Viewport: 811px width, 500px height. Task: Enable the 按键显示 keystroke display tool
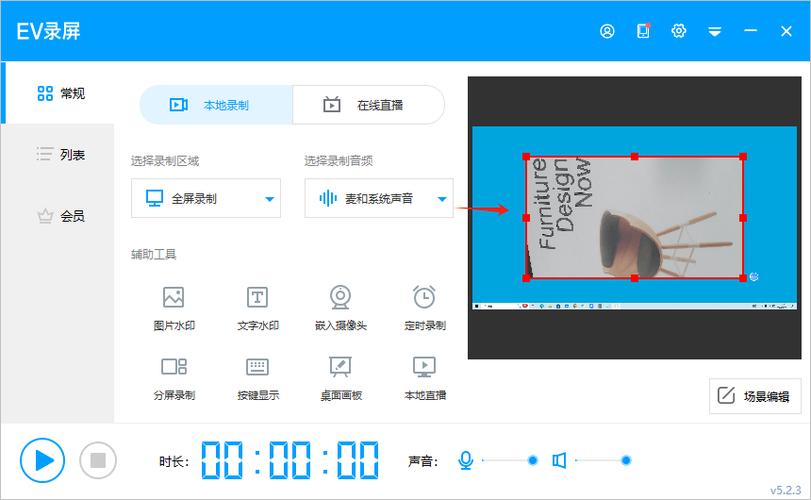point(257,367)
